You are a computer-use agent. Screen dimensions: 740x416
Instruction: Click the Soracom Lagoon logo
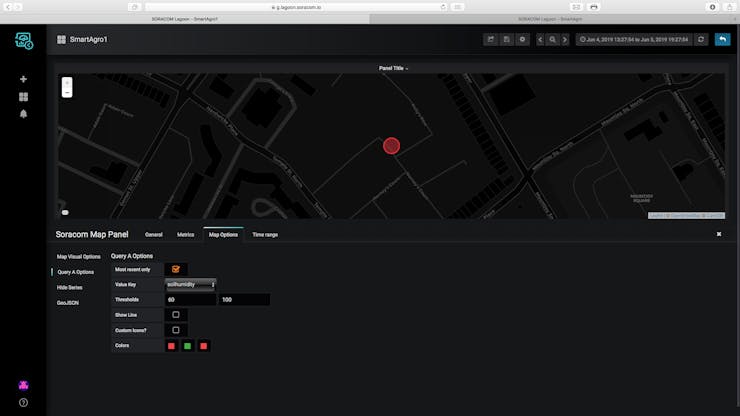pos(24,41)
